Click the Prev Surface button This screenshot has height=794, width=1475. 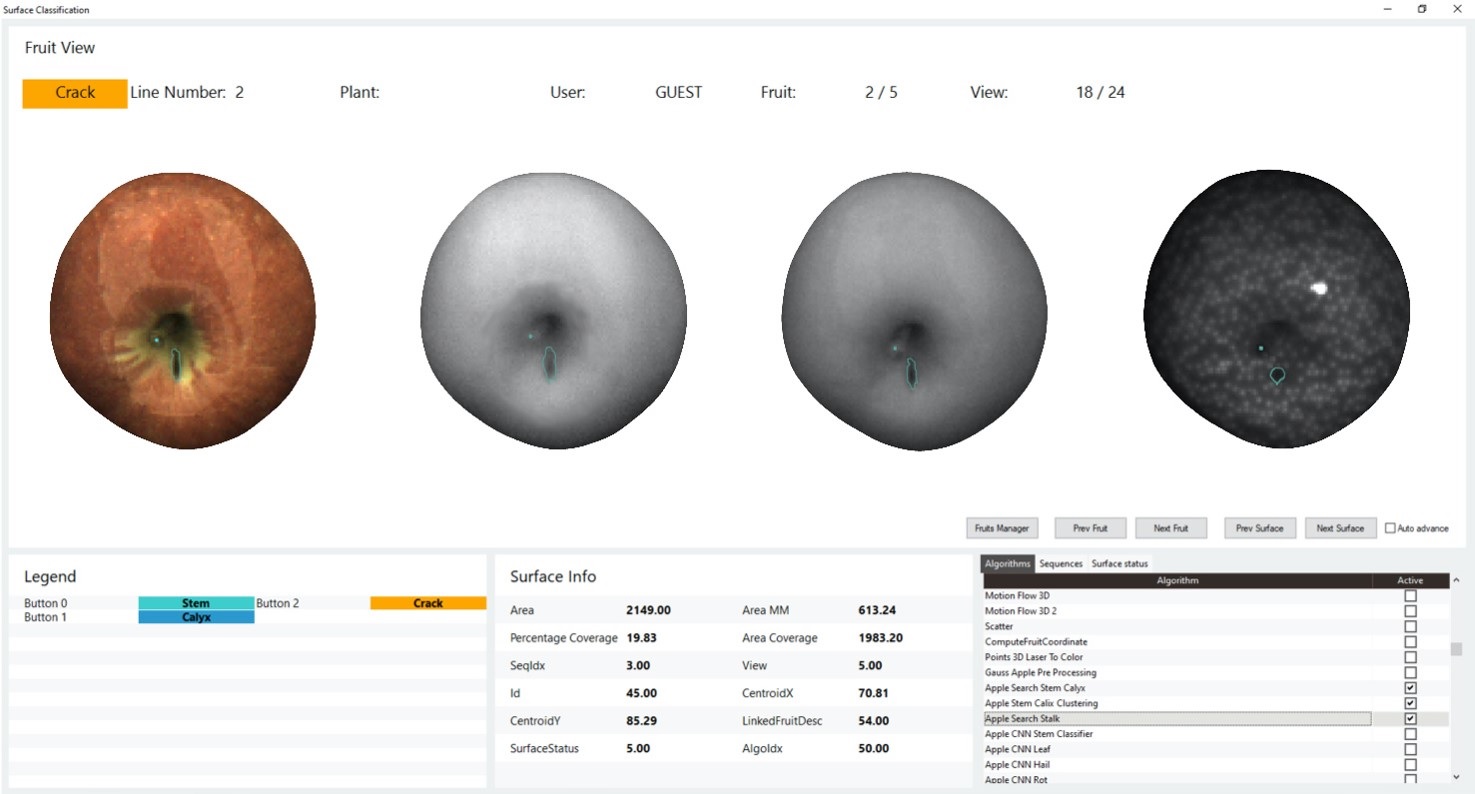point(1259,528)
